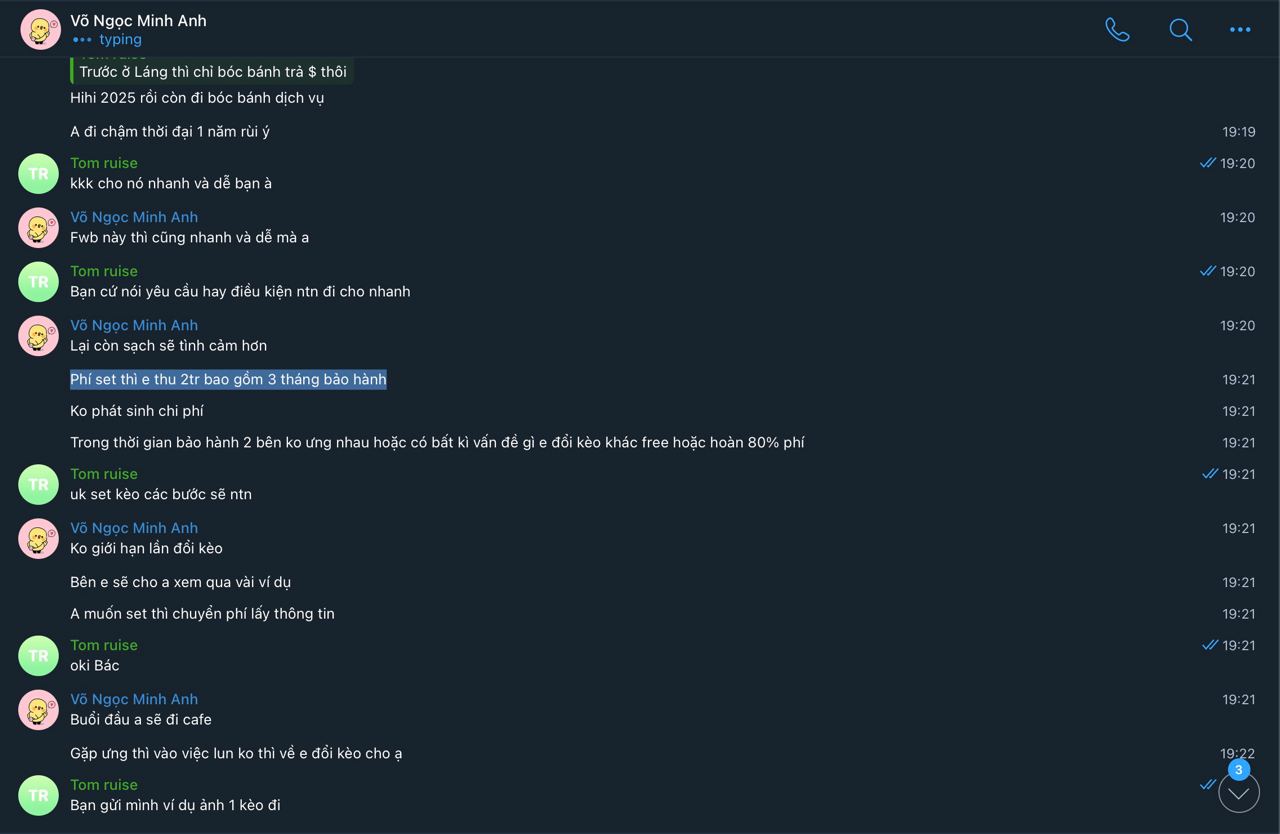Click duck avatar beside "Fwb này thì" message
The image size is (1280, 834).
click(38, 228)
